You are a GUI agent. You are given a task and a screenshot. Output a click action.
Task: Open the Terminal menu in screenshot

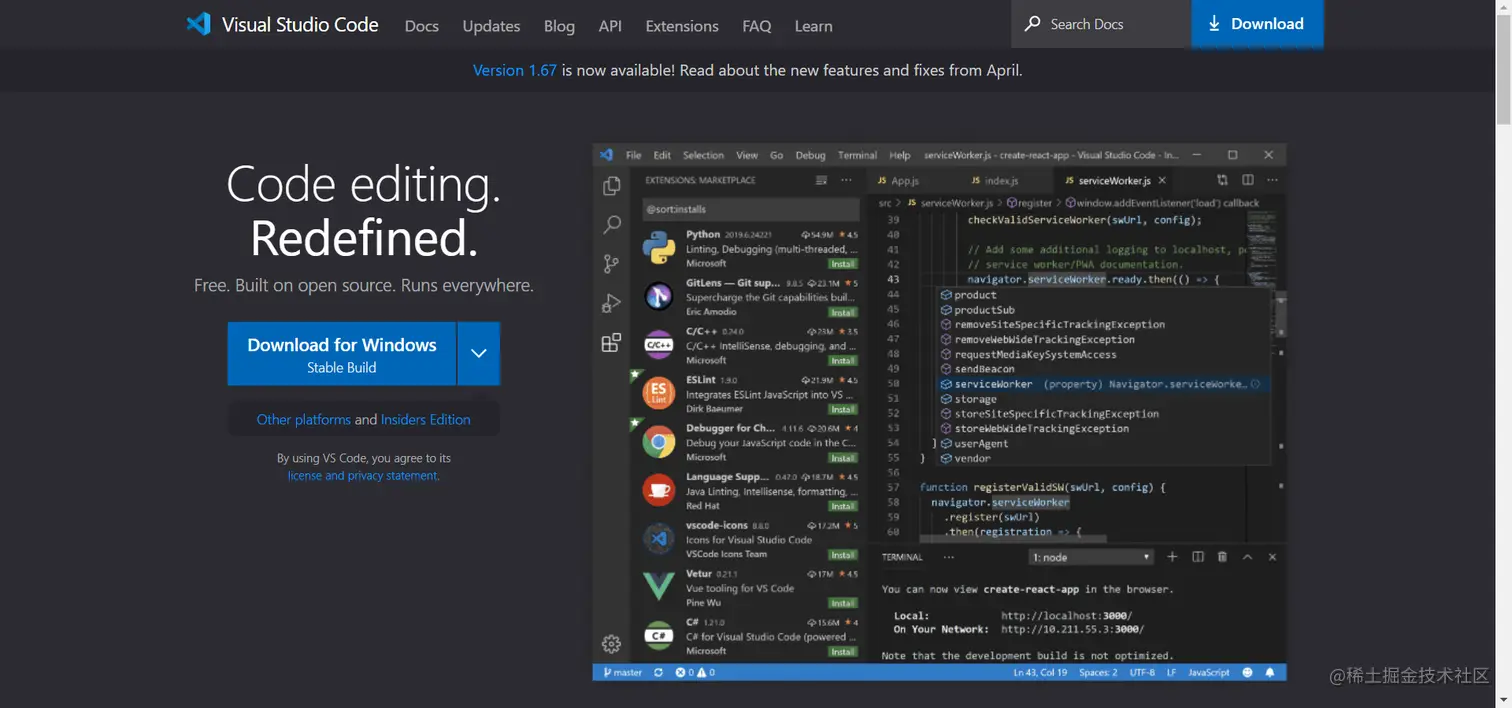pyautogui.click(x=857, y=155)
